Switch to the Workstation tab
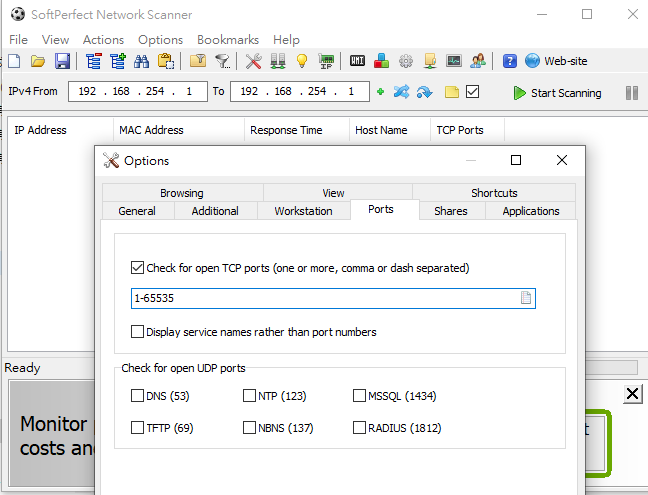The image size is (648, 495). [x=303, y=211]
